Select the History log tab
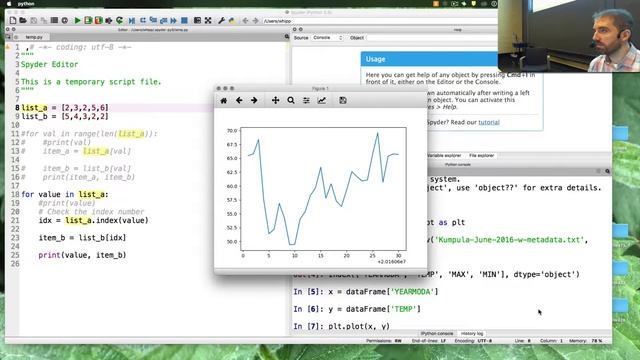The image size is (640, 360). [472, 333]
